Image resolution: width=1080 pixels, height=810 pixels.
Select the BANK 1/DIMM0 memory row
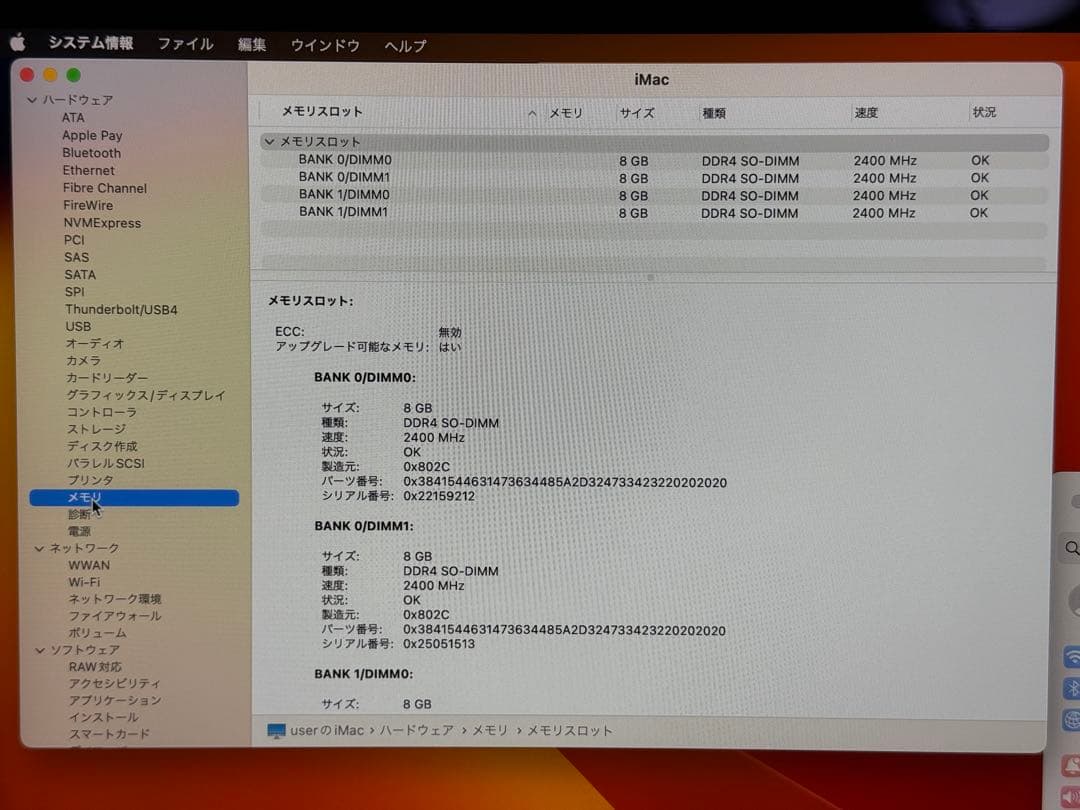(x=345, y=194)
